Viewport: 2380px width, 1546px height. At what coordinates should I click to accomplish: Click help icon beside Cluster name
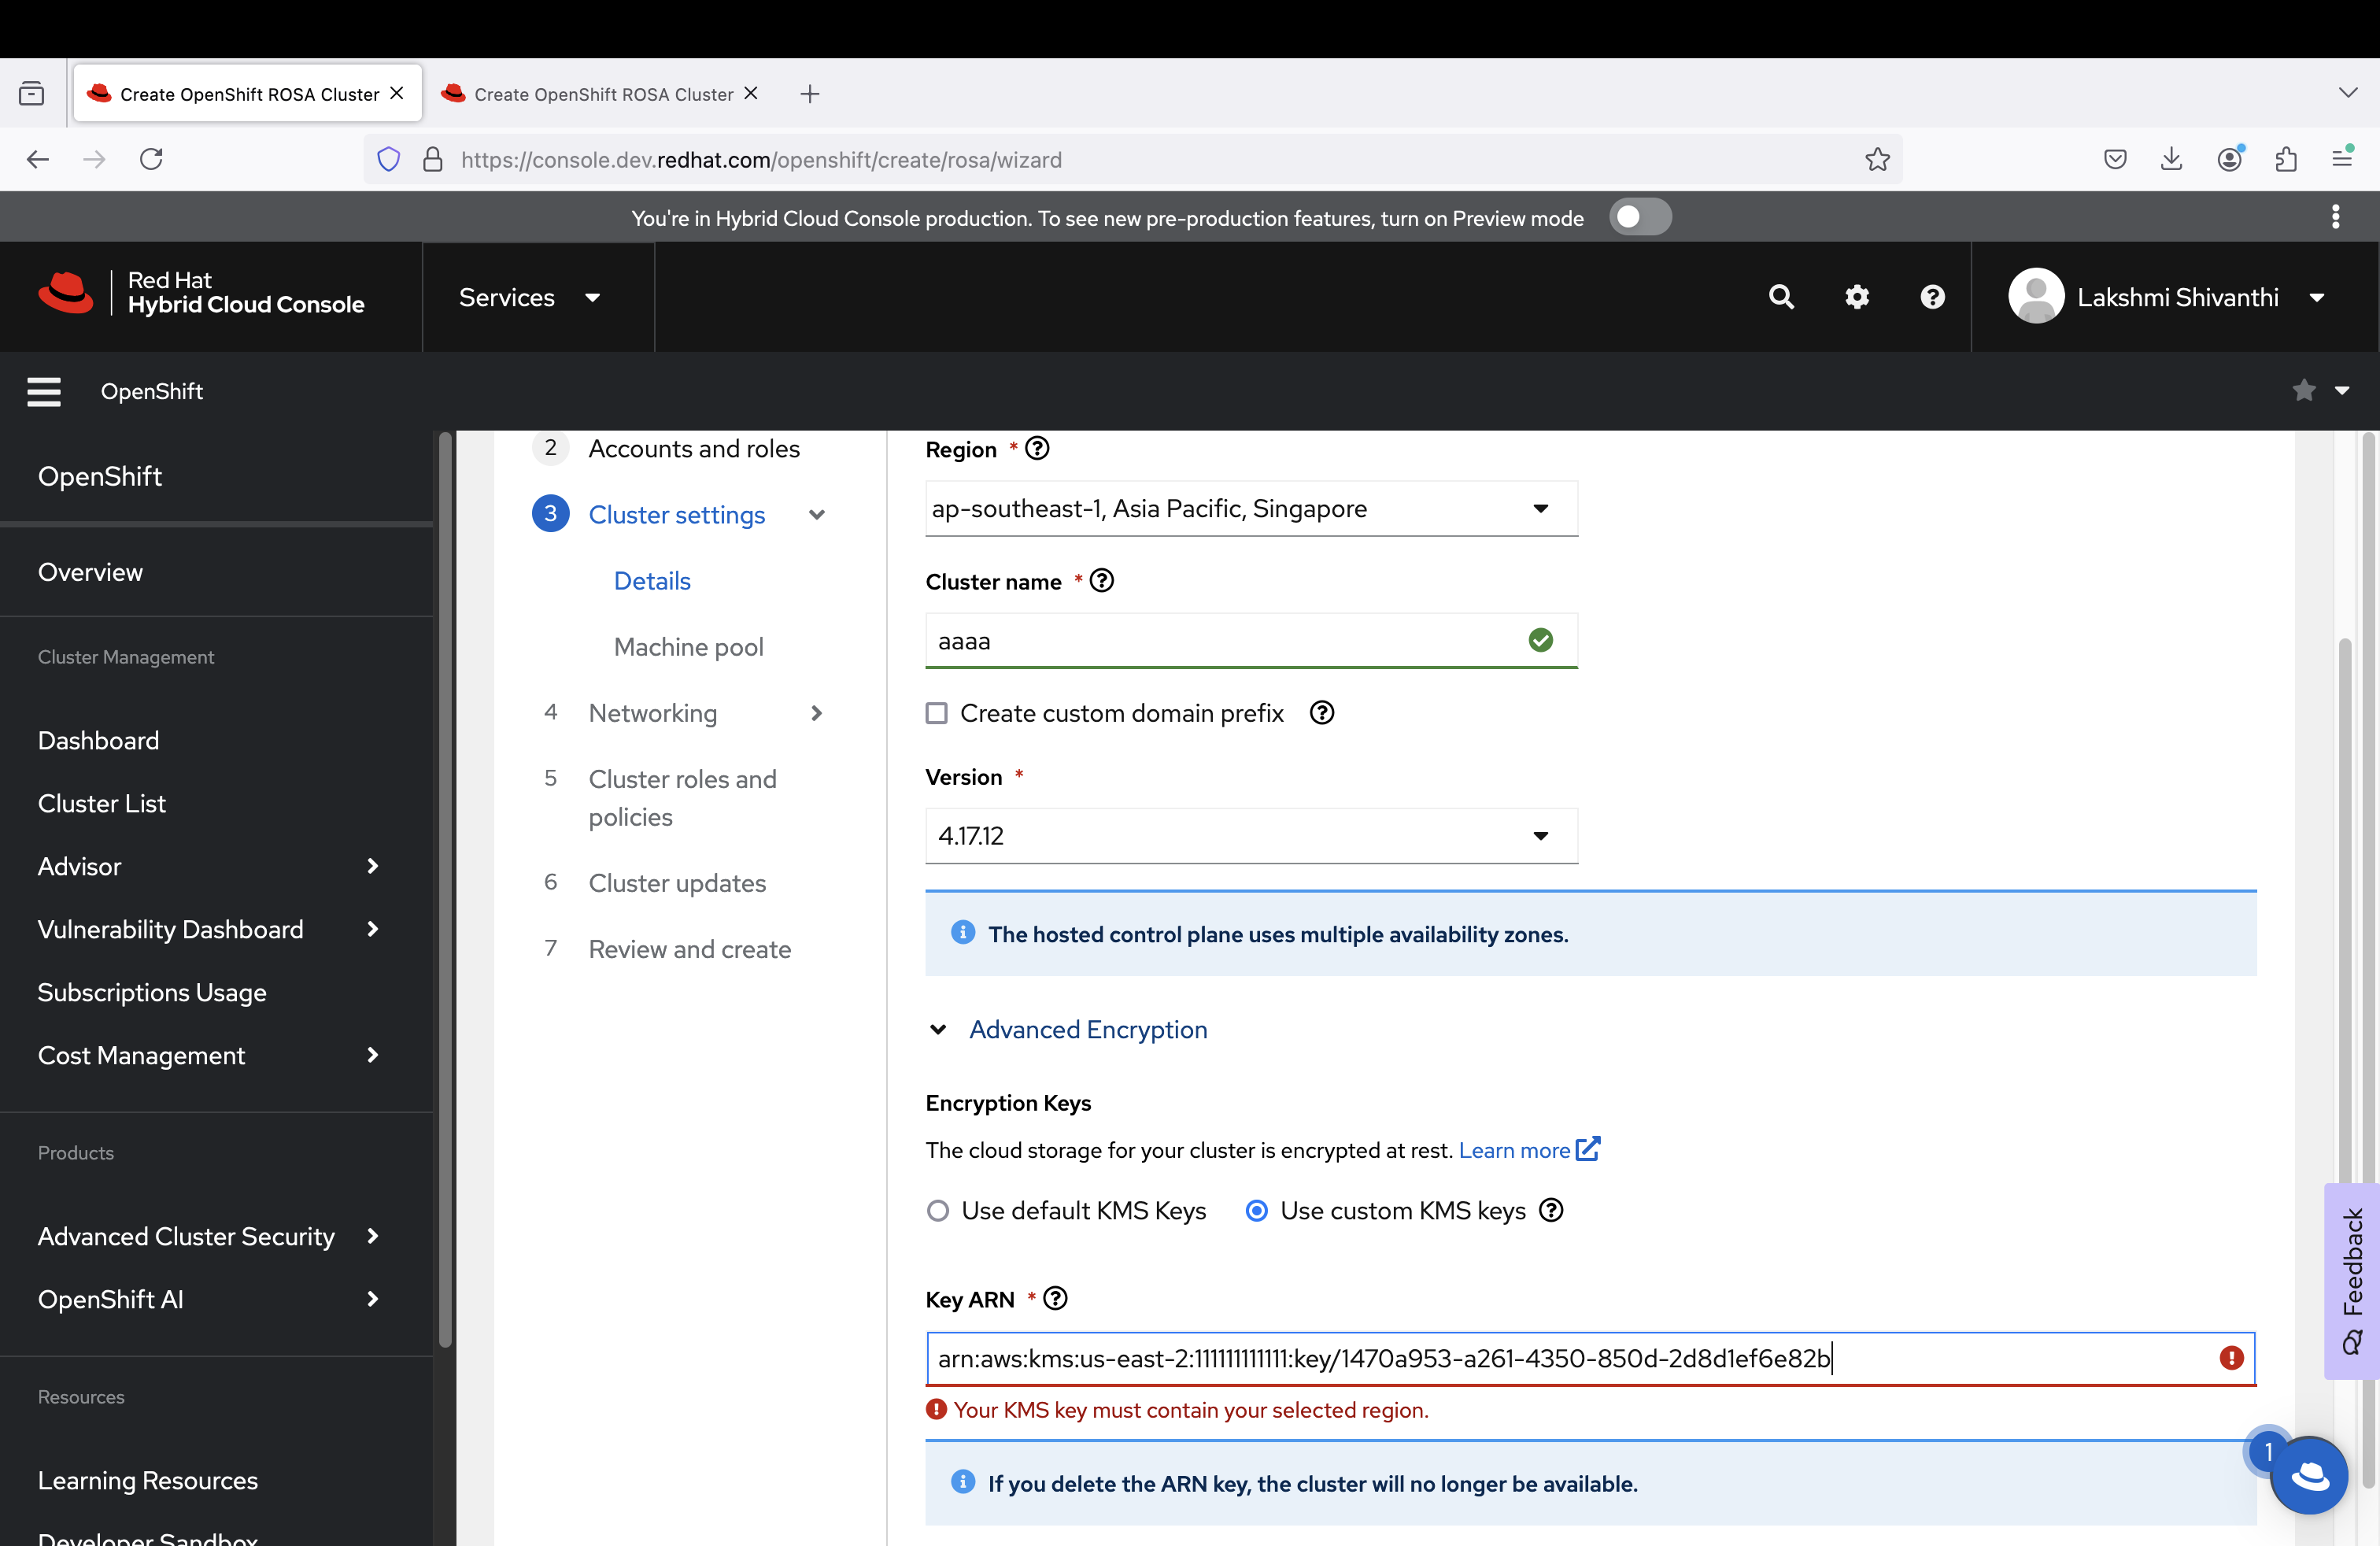point(1101,581)
